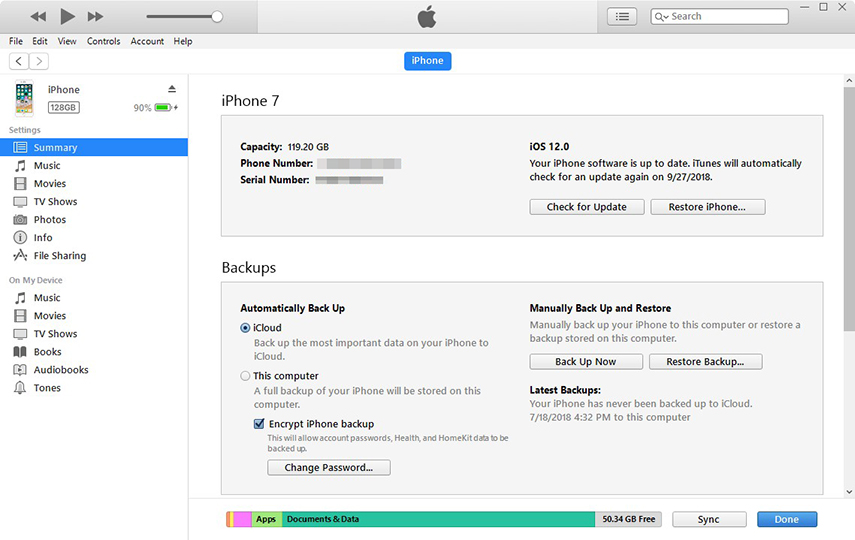Select Summary in Settings sidebar

[x=94, y=147]
